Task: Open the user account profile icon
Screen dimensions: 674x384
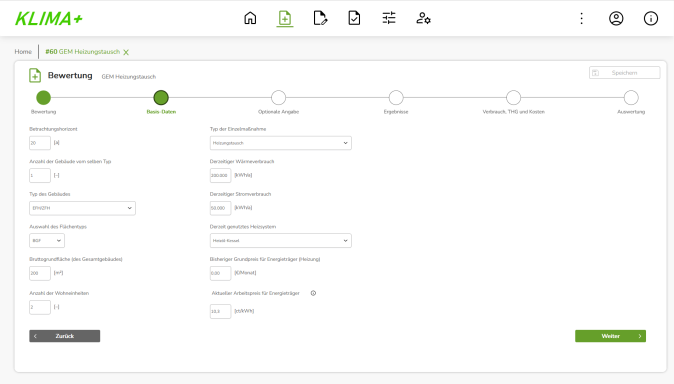Action: pos(616,18)
